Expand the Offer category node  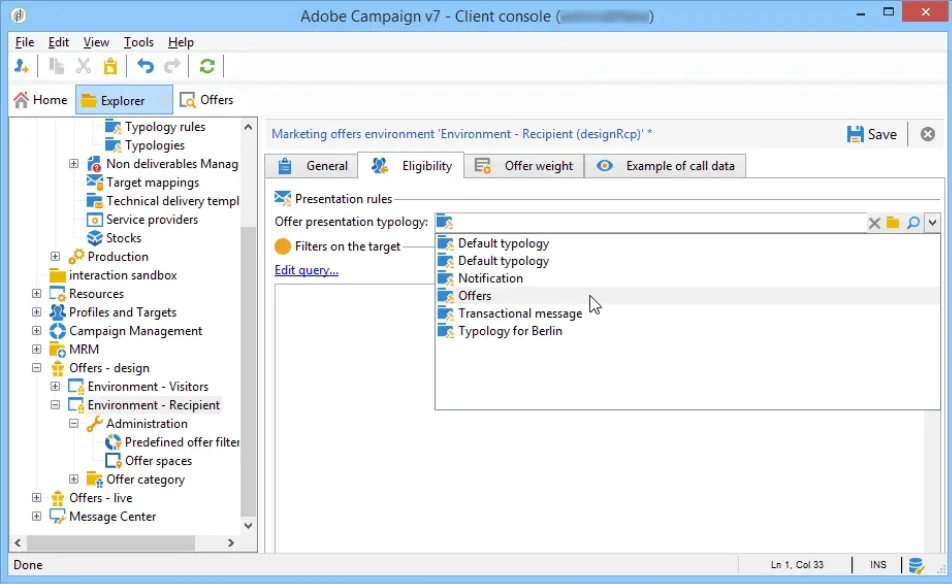pos(73,480)
